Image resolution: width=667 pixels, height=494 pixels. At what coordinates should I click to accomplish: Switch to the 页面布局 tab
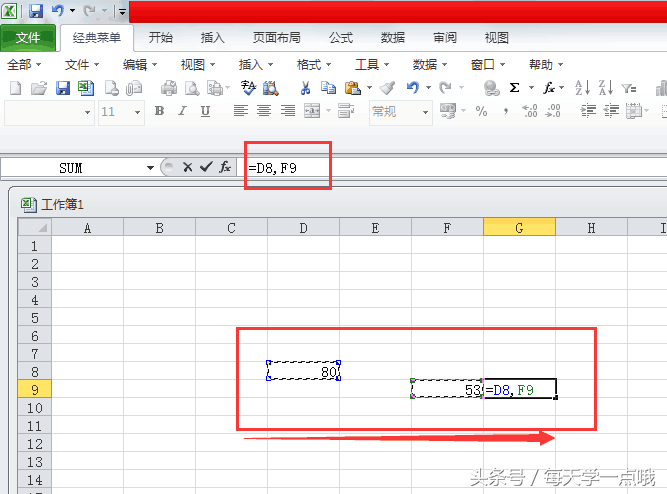click(276, 38)
